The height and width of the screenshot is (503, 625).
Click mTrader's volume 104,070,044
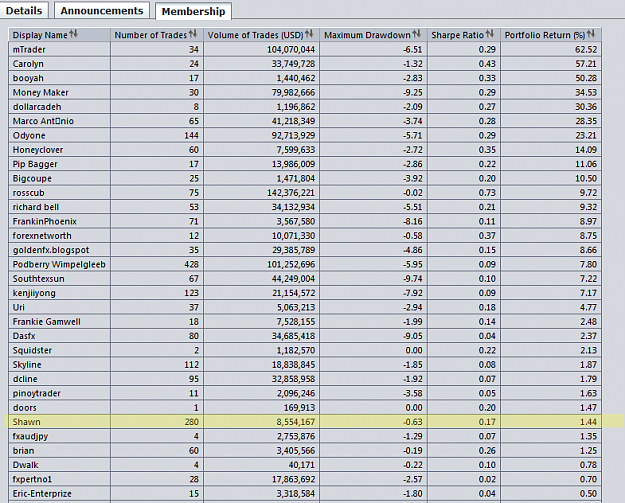pyautogui.click(x=291, y=49)
